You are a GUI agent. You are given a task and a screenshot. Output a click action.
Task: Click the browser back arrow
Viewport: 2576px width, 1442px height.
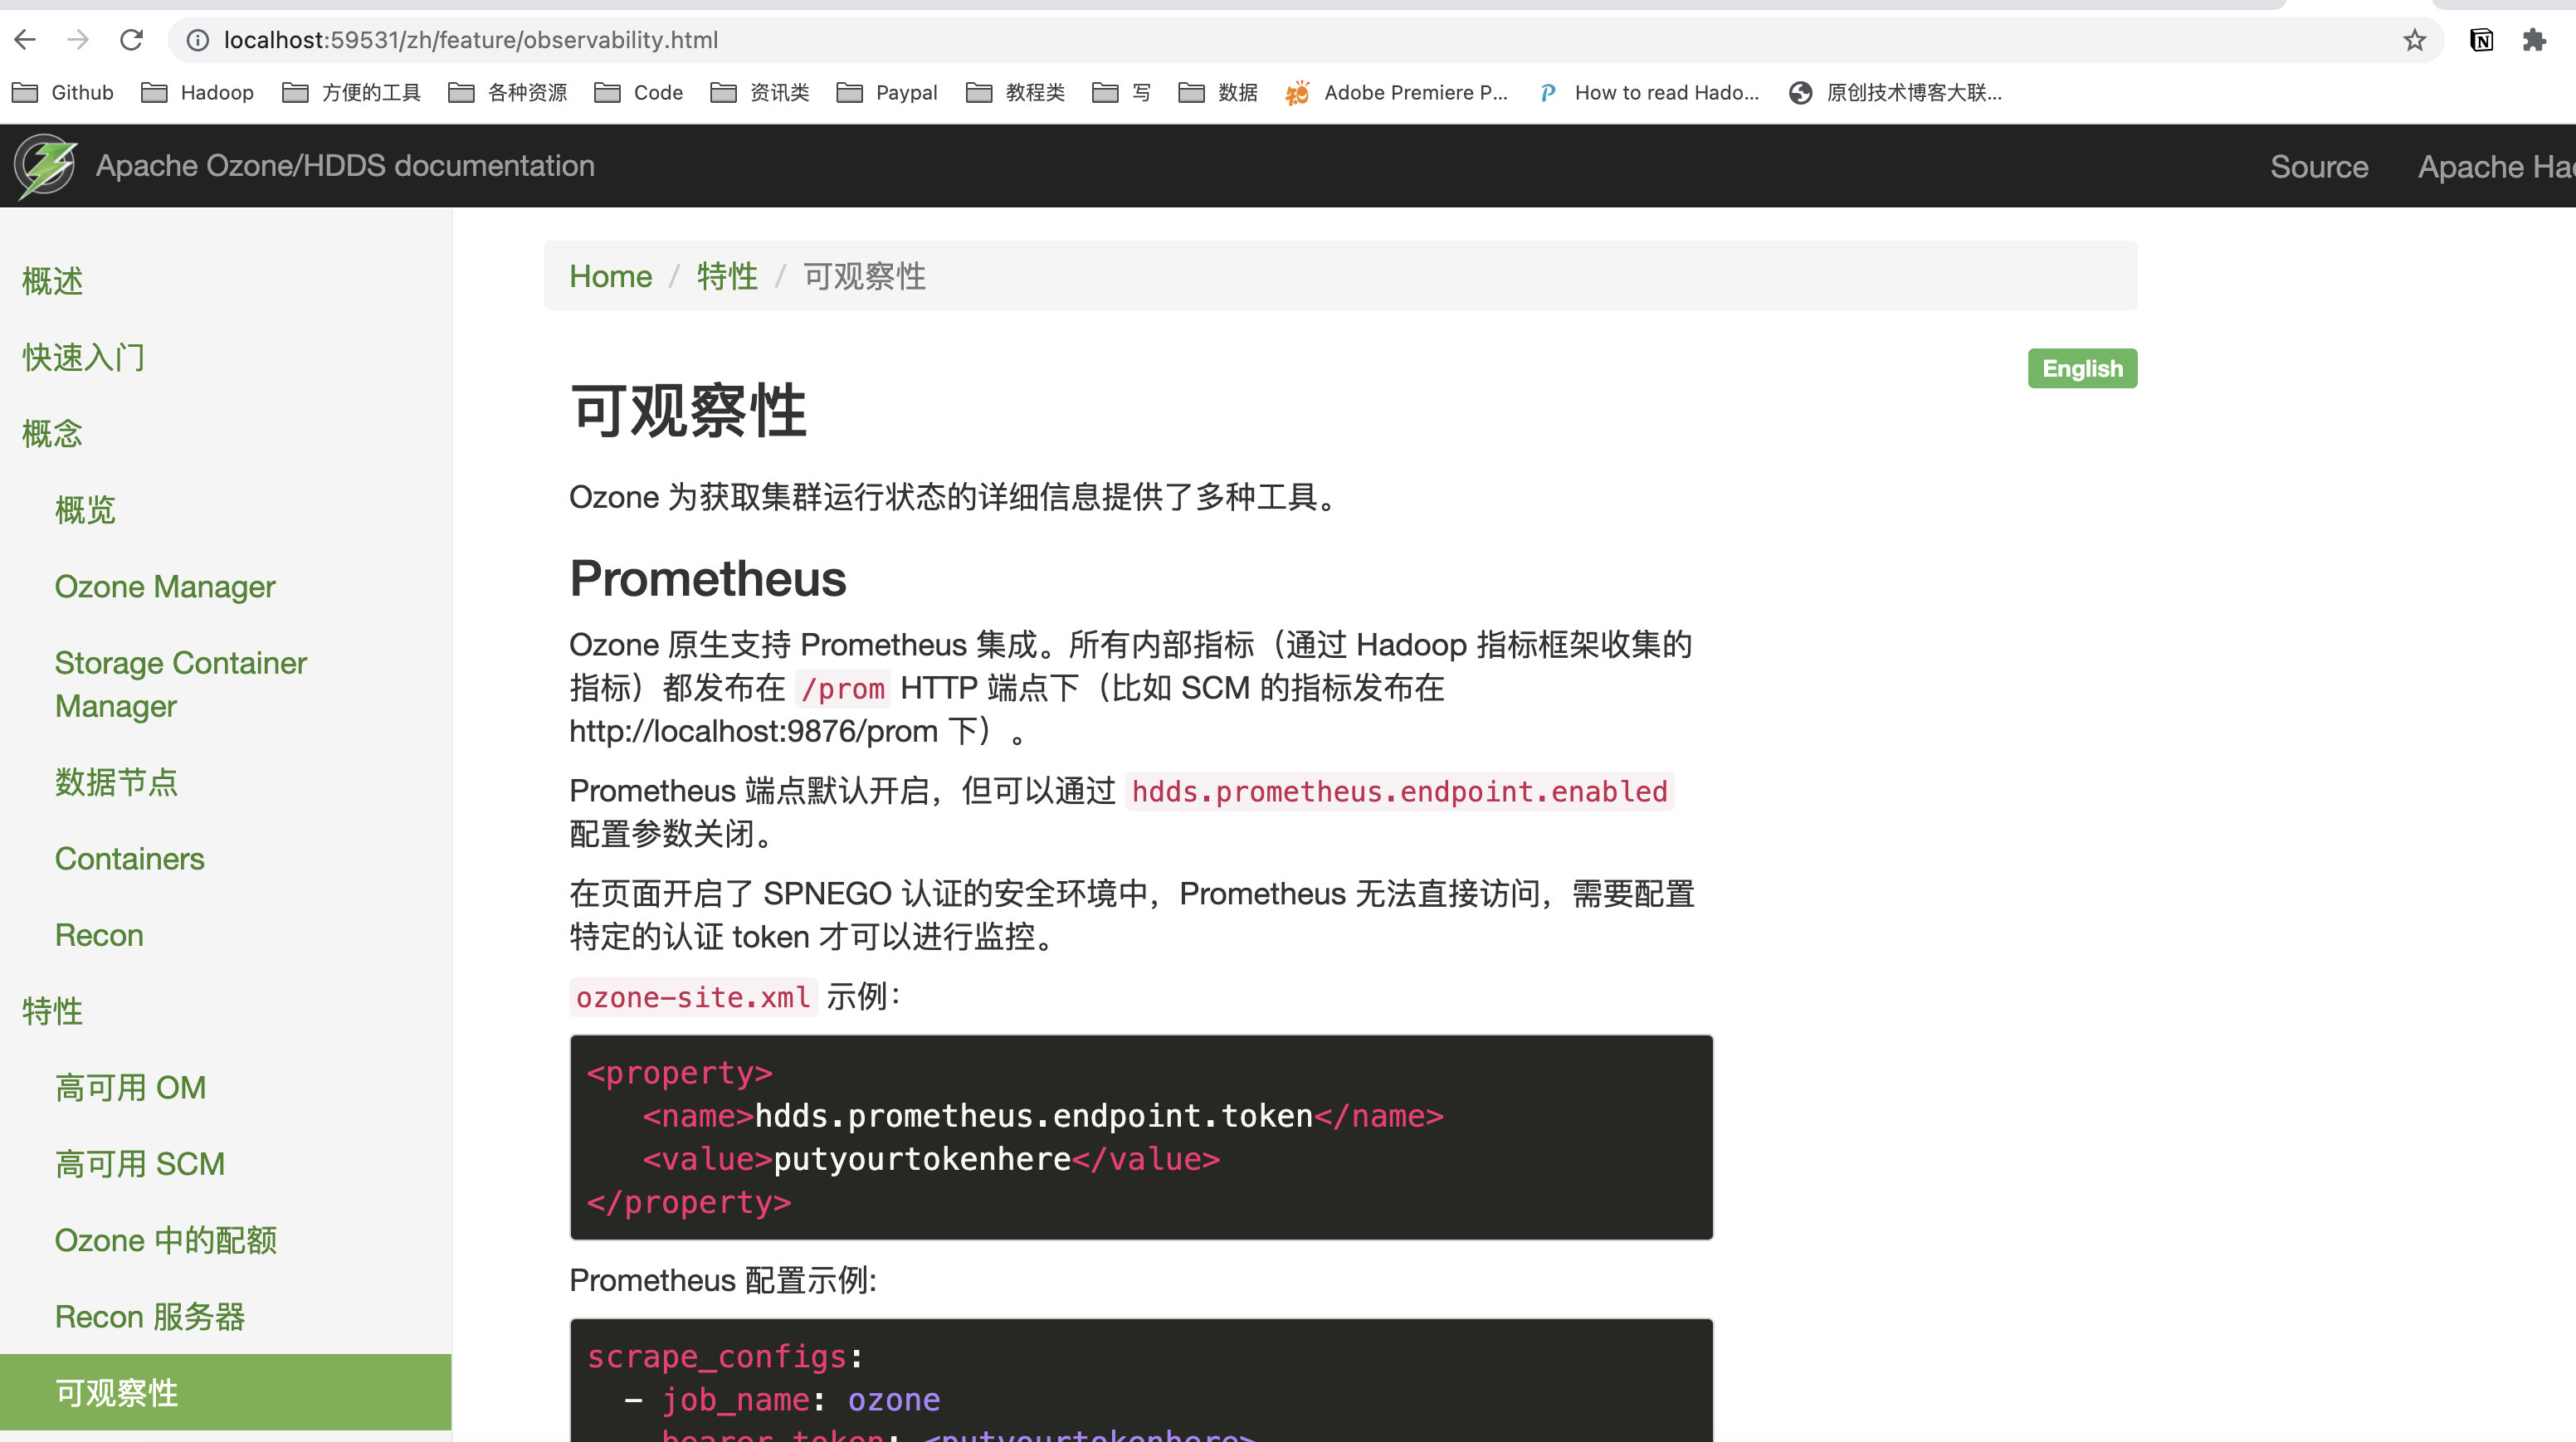click(26, 40)
